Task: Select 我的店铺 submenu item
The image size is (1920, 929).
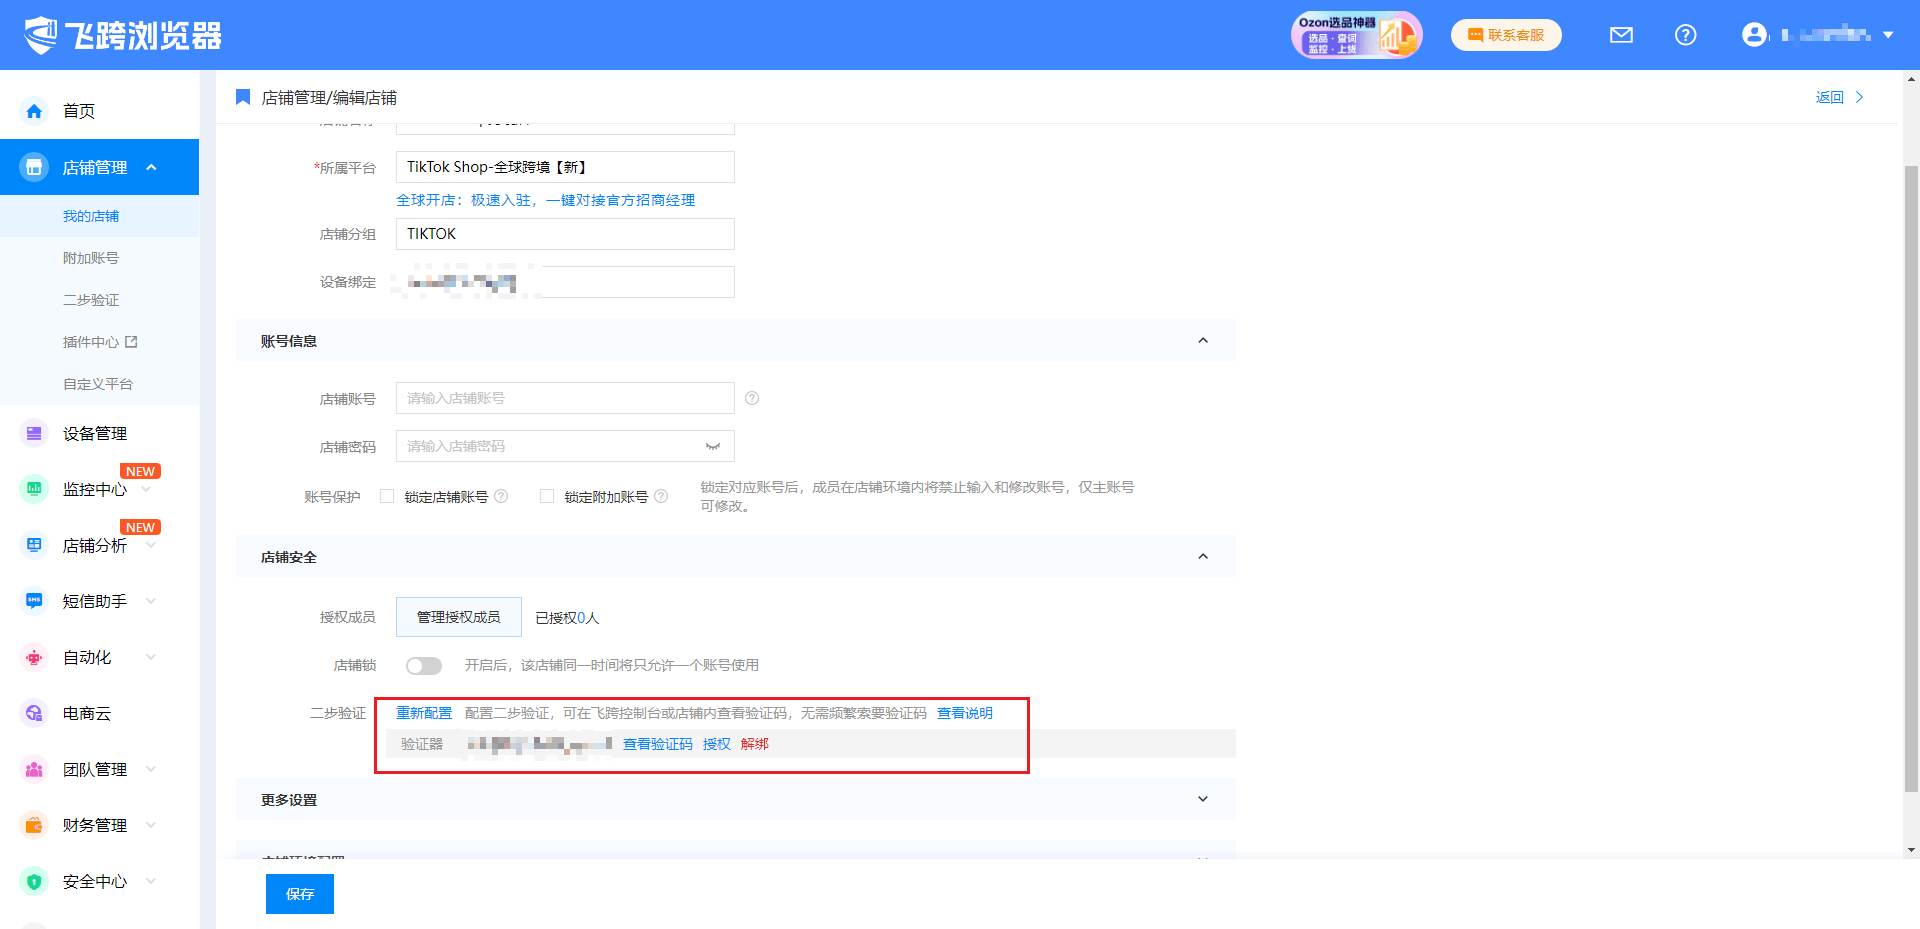Action: 91,216
